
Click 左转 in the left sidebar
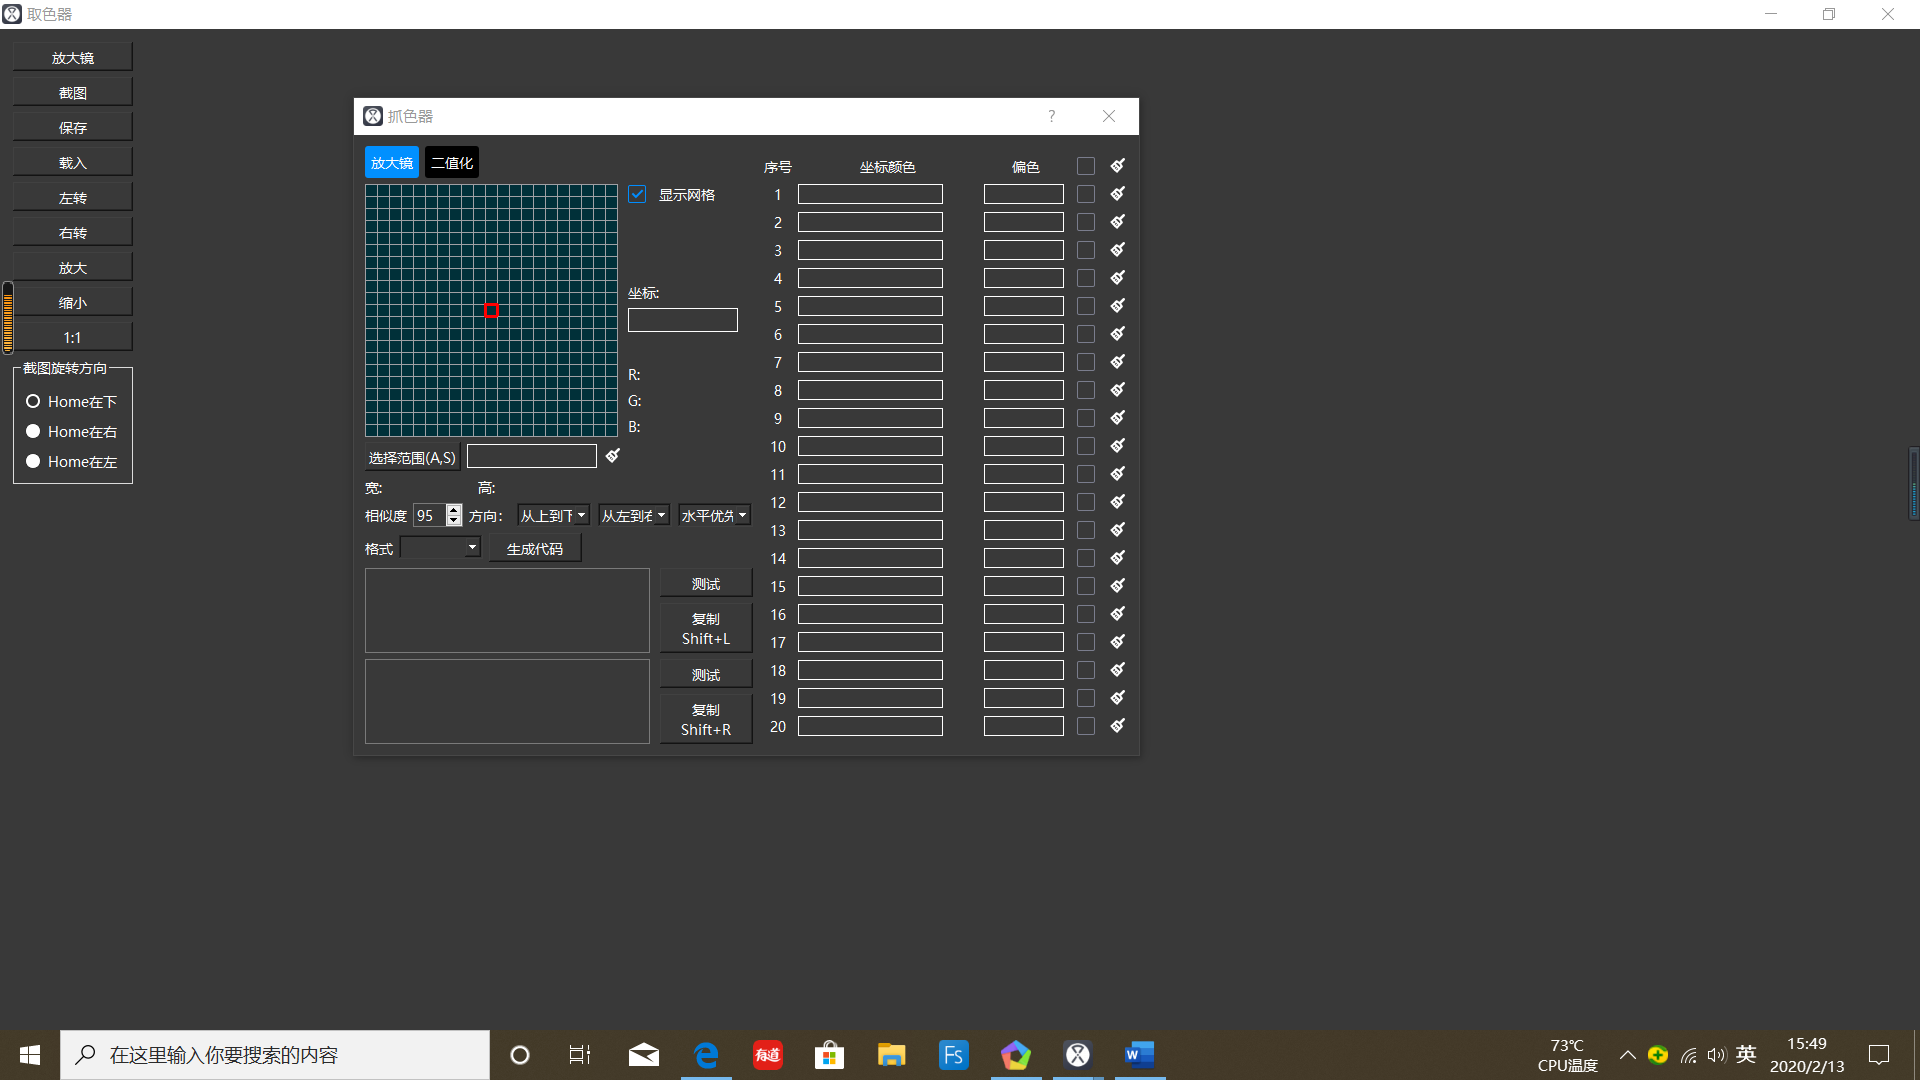tap(72, 197)
